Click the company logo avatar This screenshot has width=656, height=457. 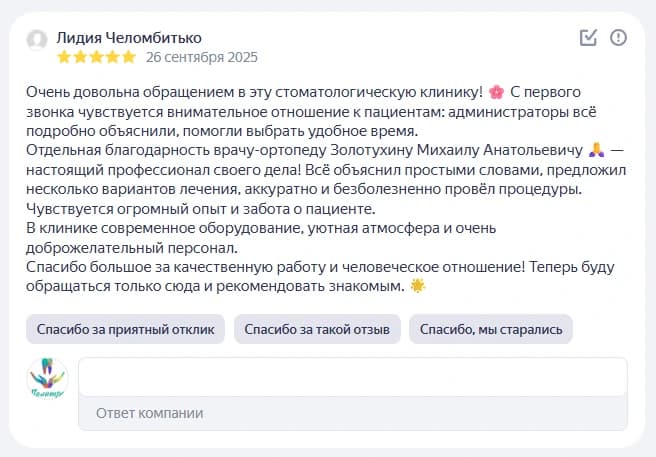[x=46, y=380]
